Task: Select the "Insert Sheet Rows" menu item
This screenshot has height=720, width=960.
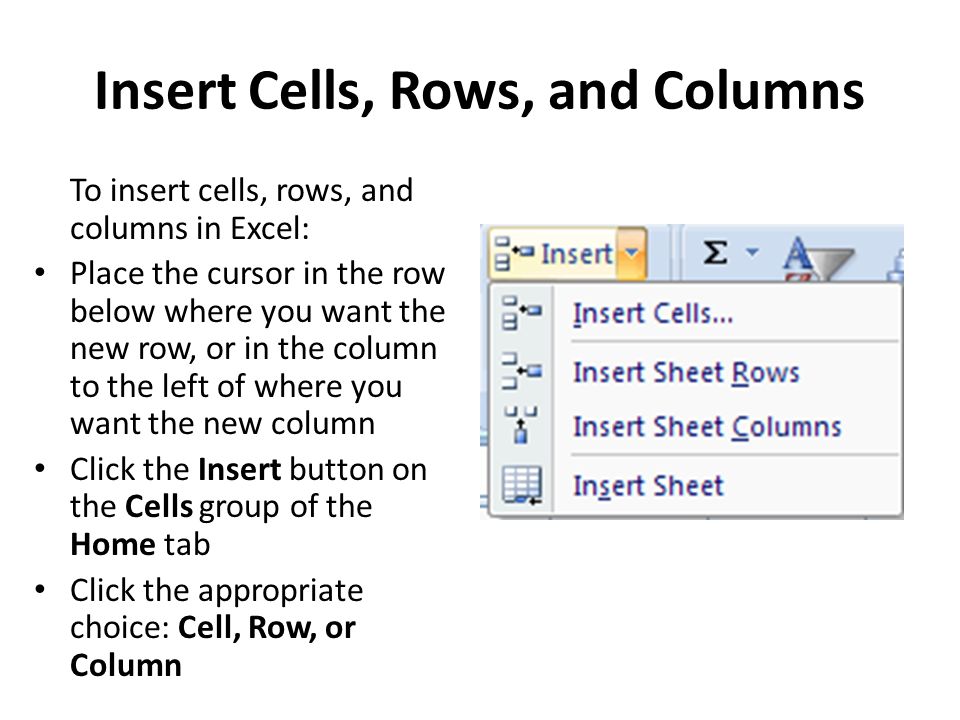Action: click(x=686, y=372)
